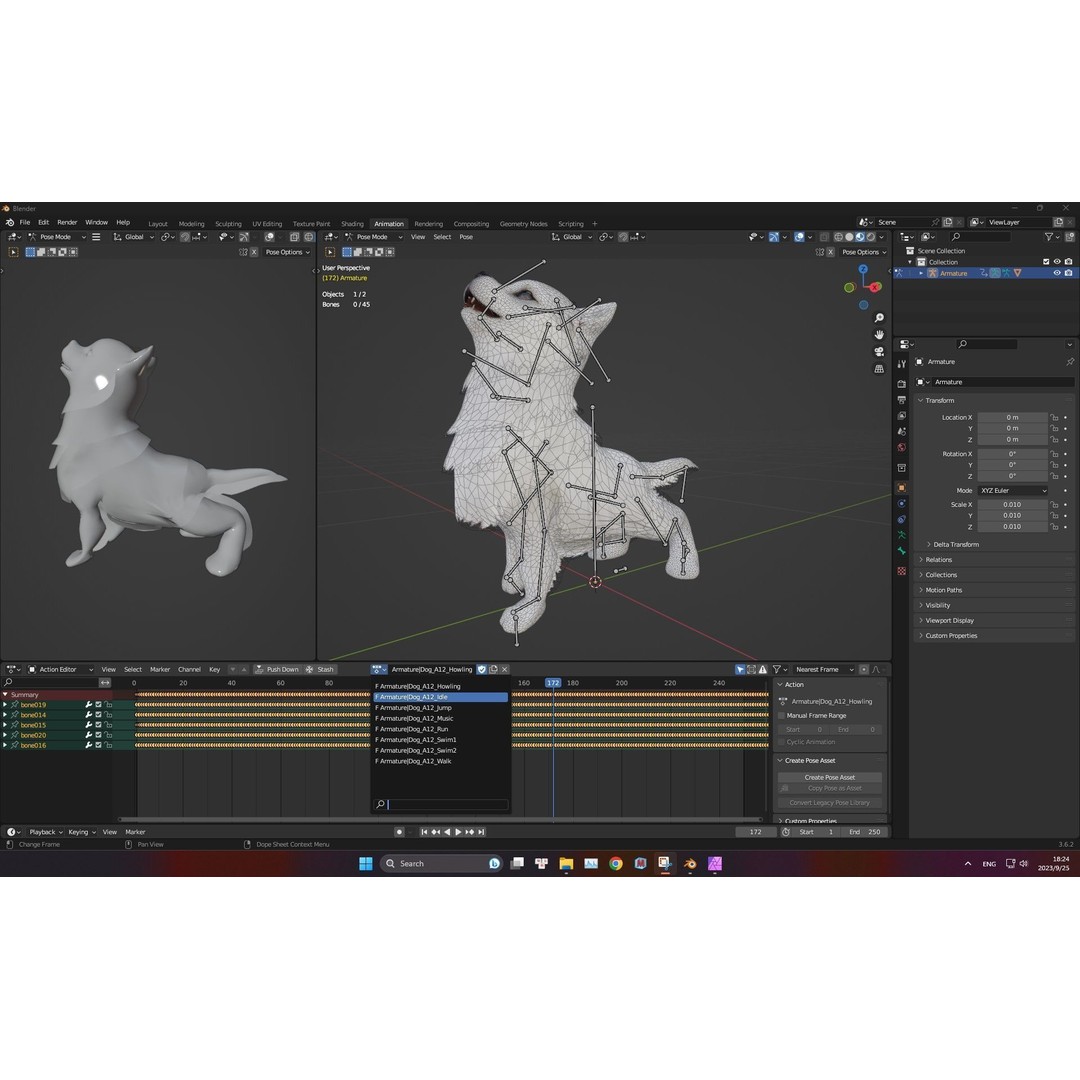Toggle the lock icon on bone015 channel
Screen dimensions: 1080x1080
108,725
